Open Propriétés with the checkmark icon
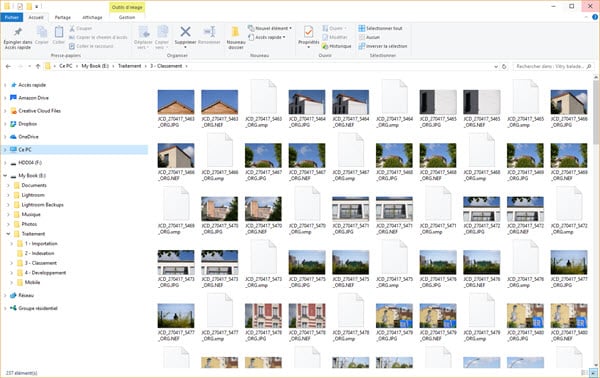This screenshot has height=378, width=600. pos(308,31)
